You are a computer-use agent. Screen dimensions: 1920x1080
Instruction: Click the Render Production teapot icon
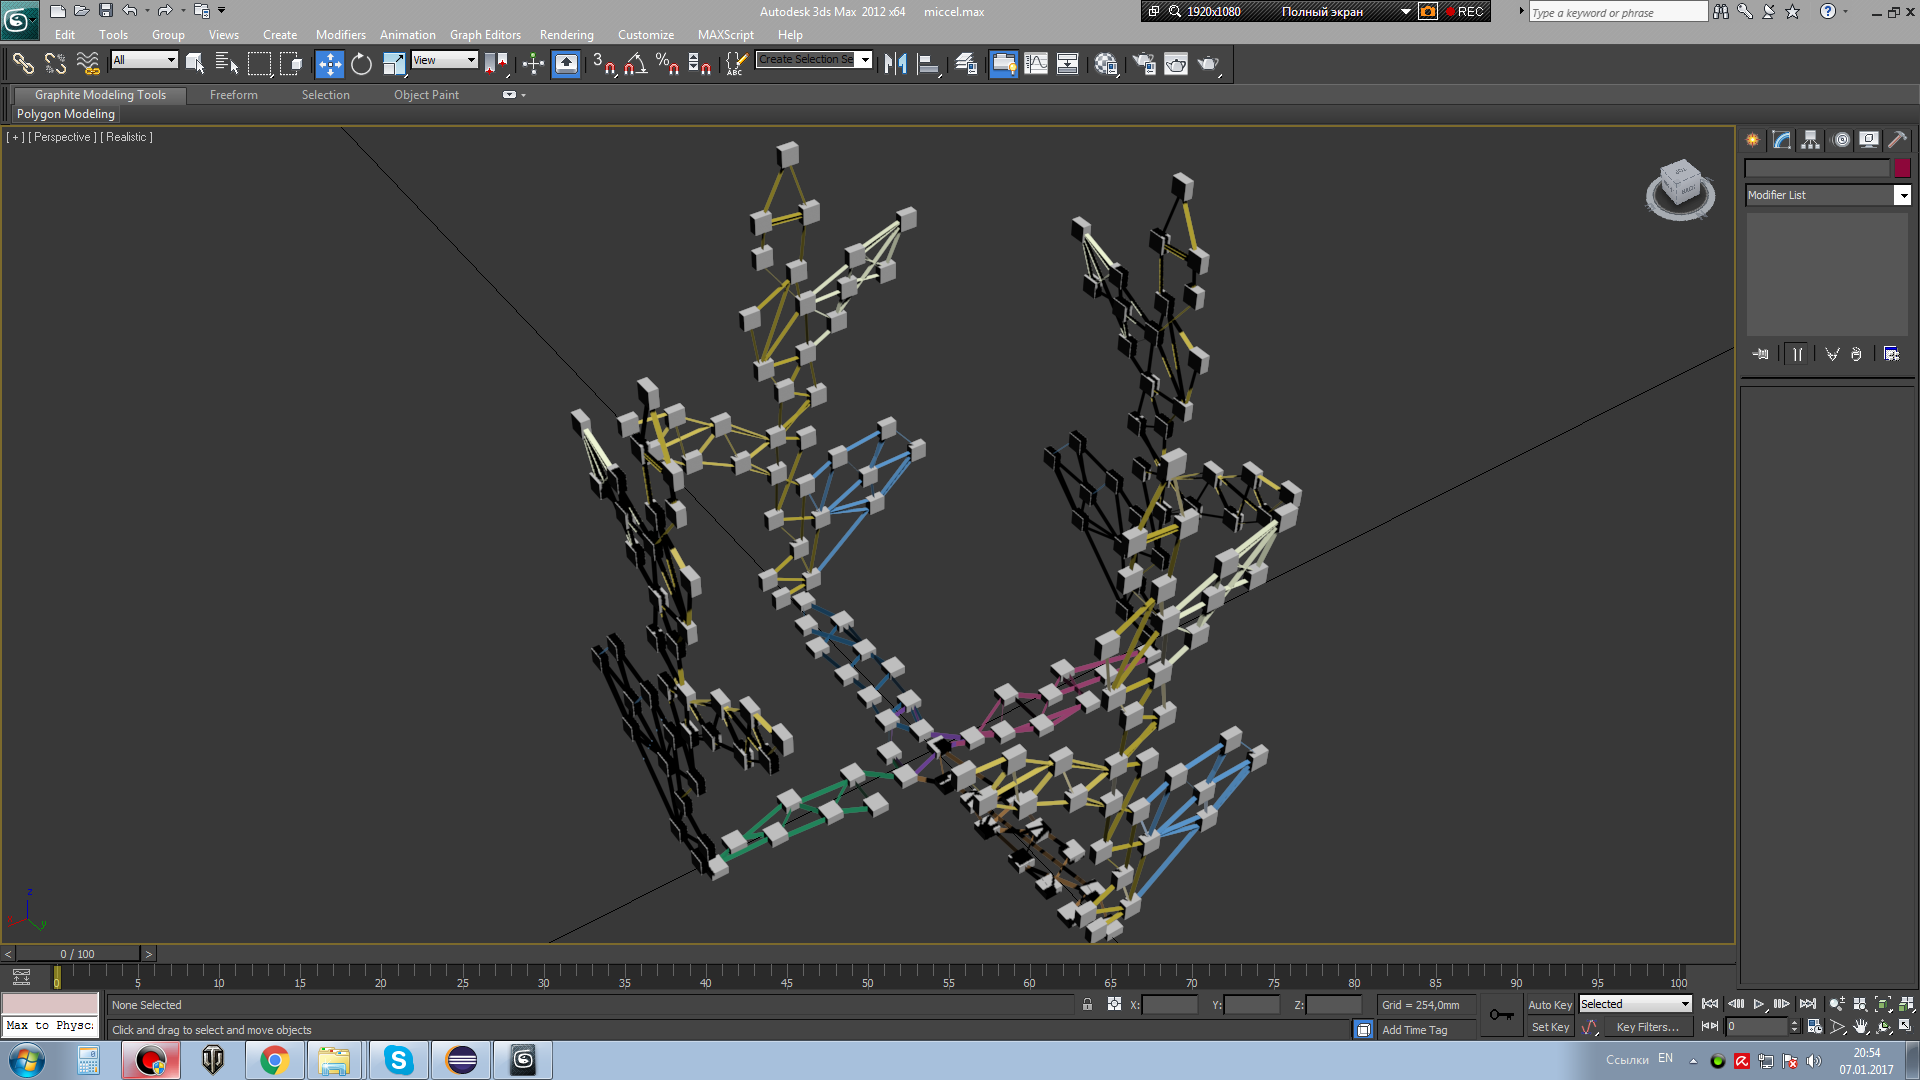1209,64
